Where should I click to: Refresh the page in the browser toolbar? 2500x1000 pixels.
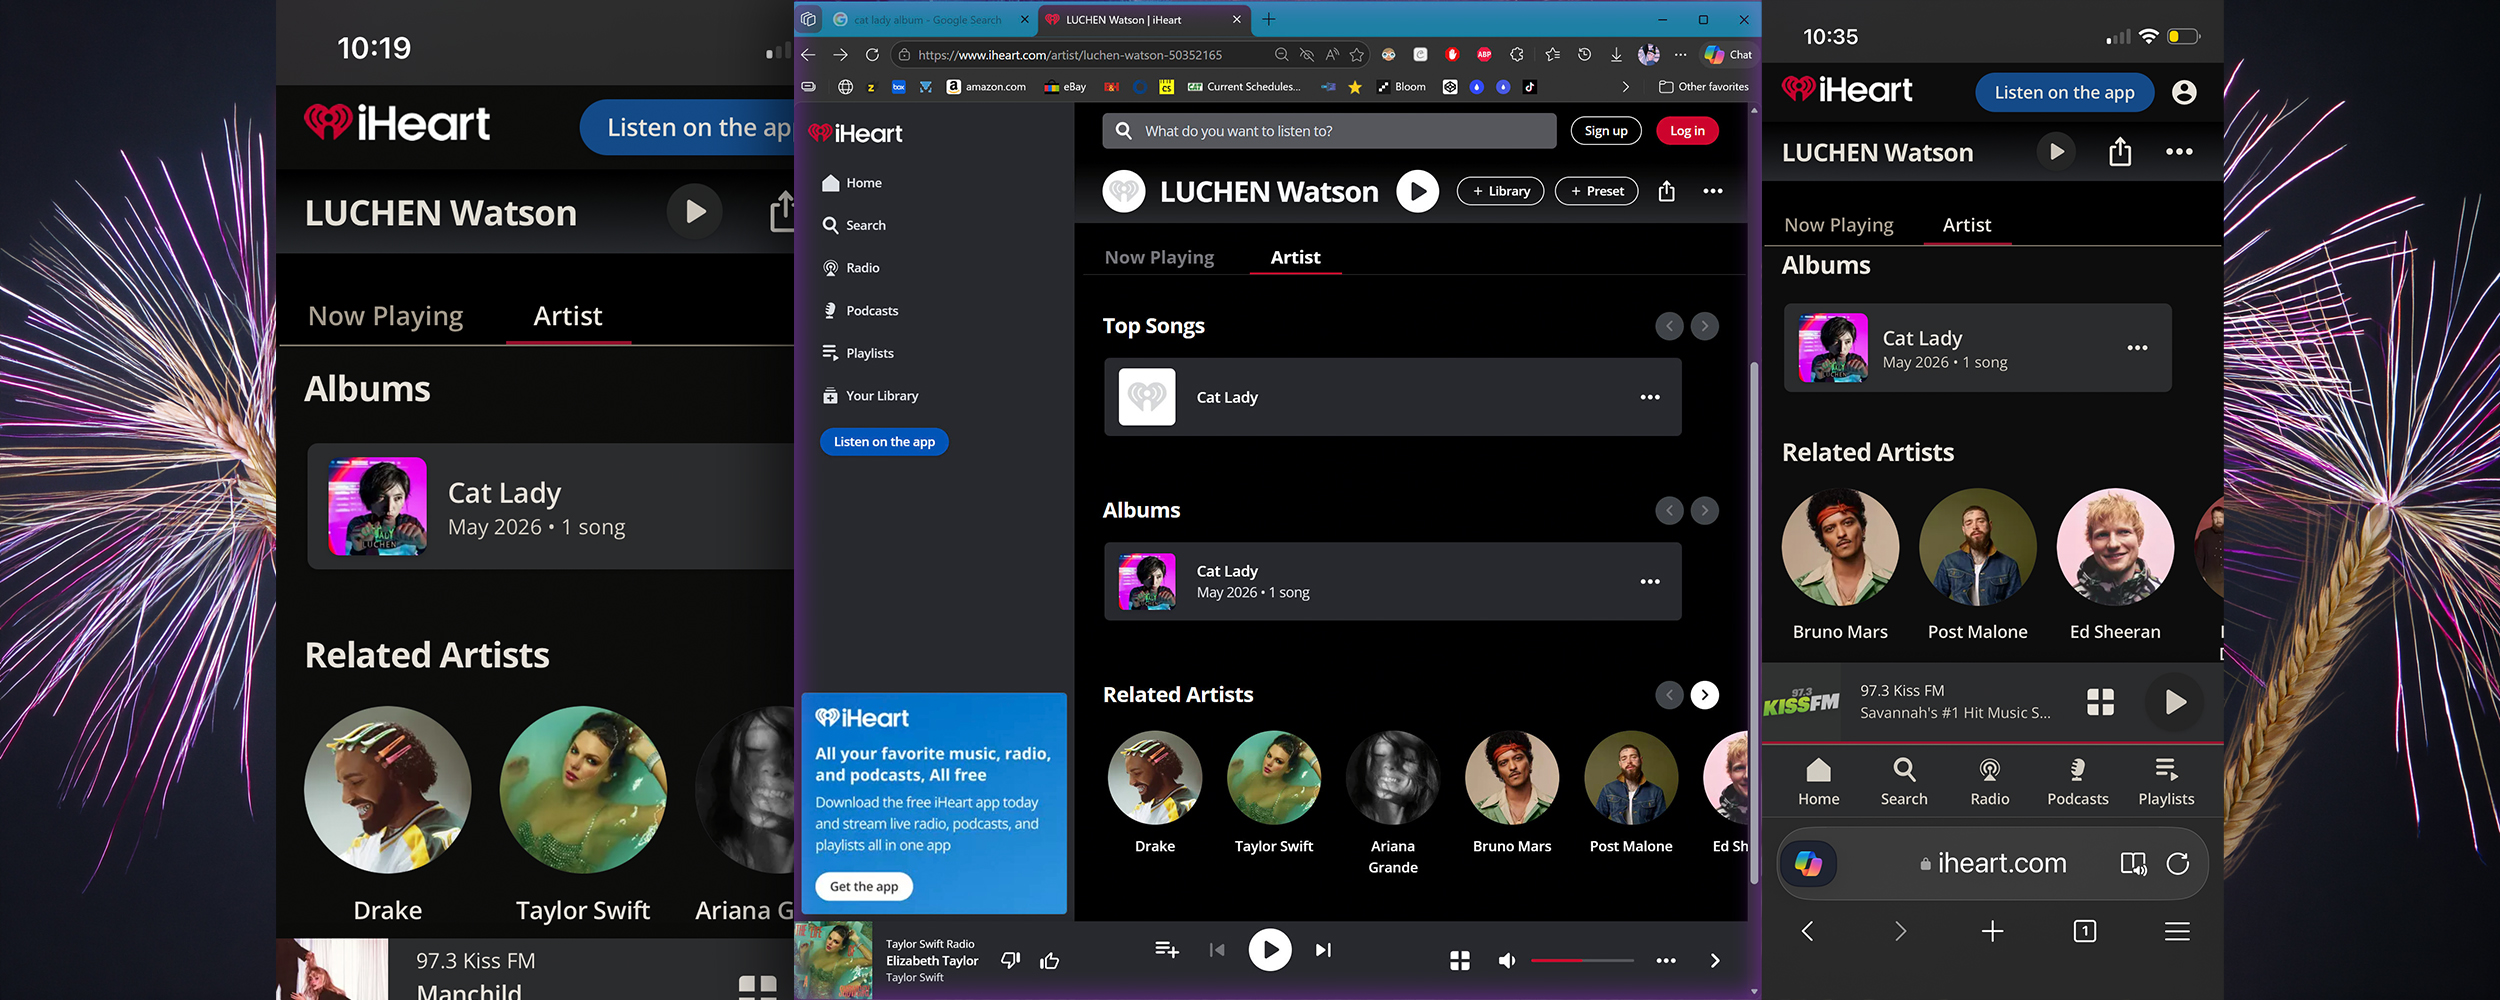872,55
